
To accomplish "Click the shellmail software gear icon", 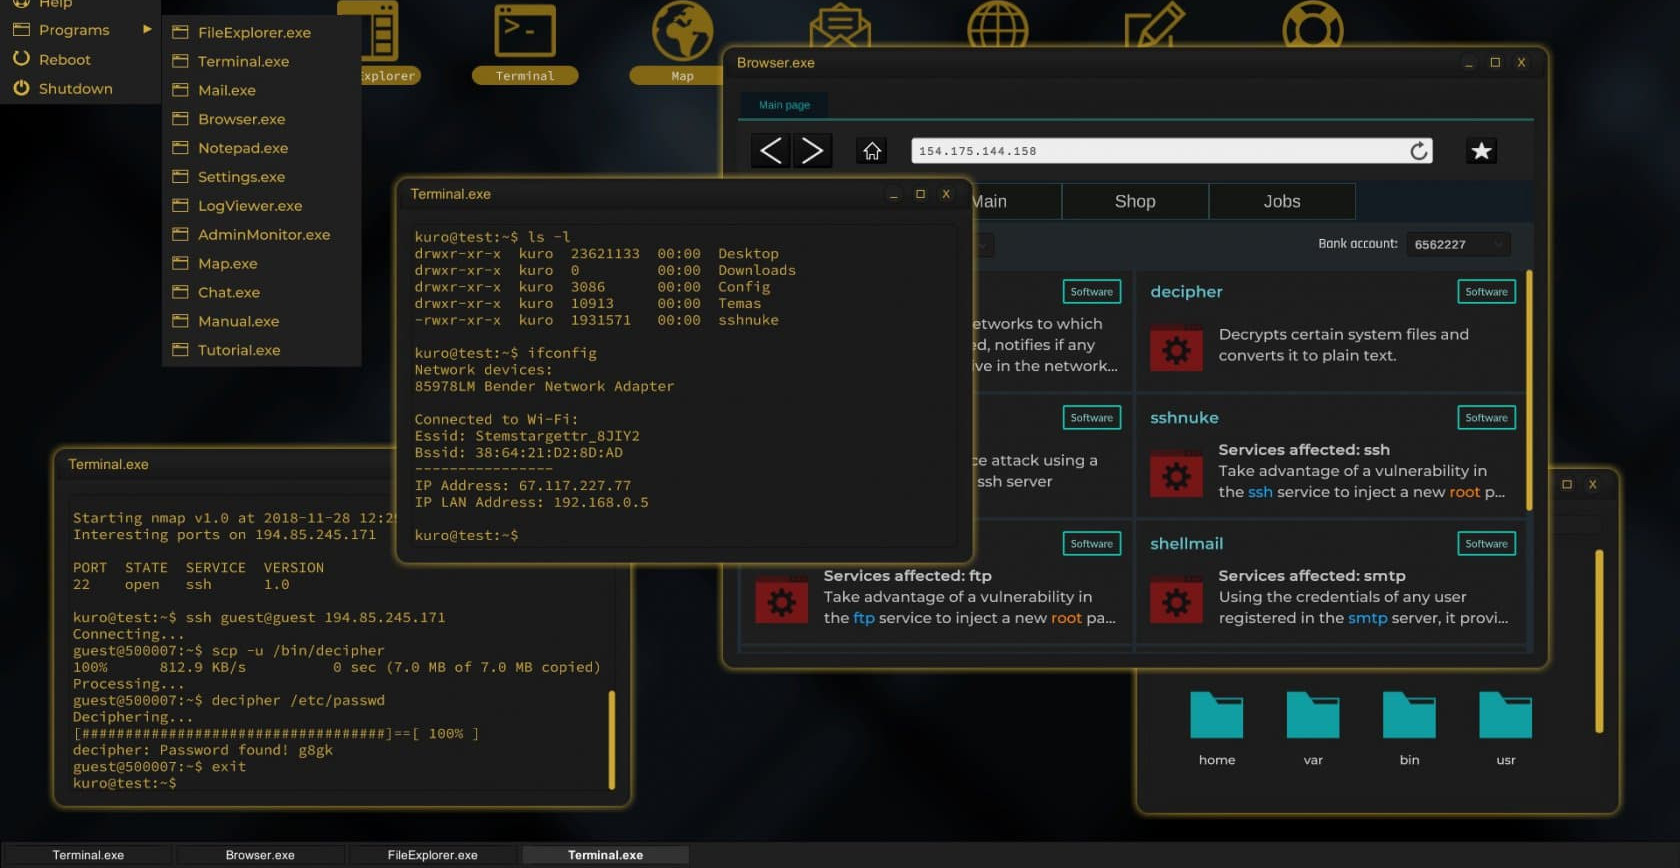I will (1176, 602).
